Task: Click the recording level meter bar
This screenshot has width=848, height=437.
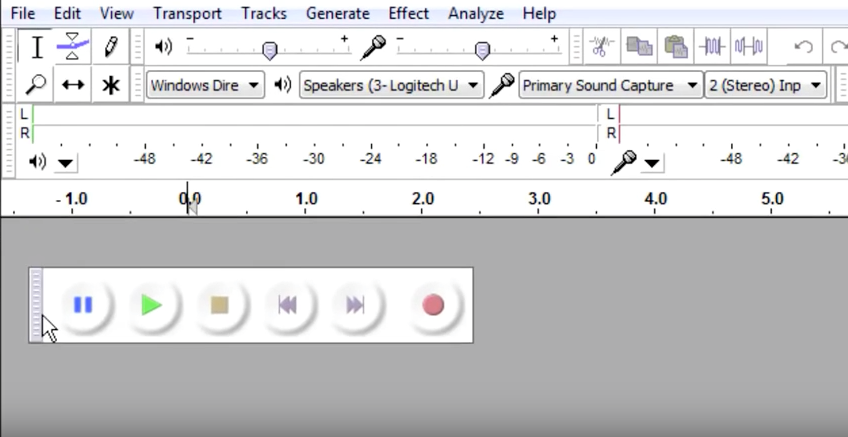Action: (733, 124)
